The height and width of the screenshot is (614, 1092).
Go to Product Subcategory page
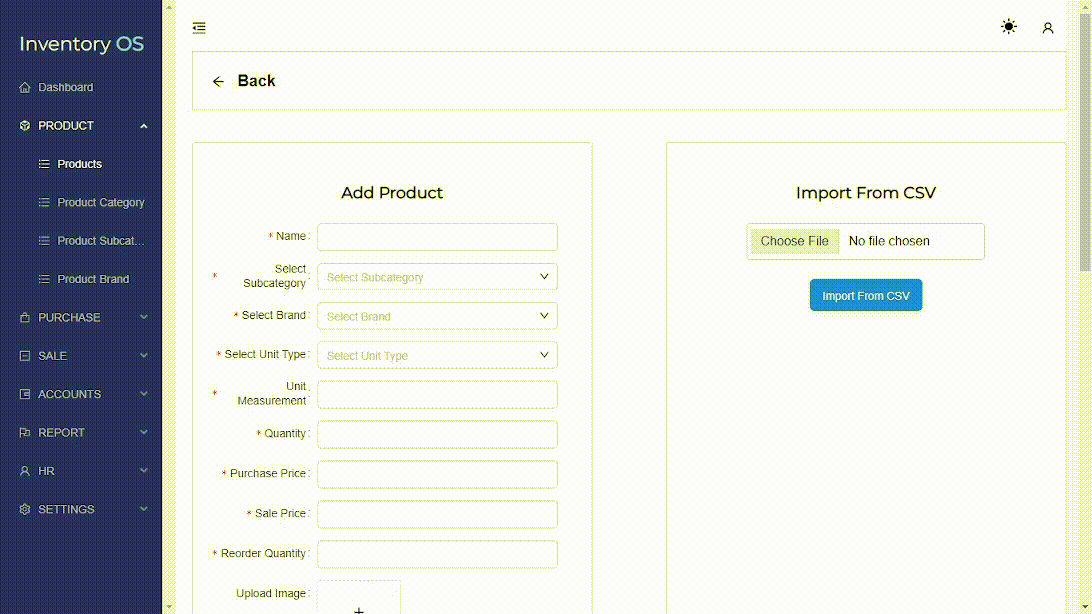click(100, 241)
